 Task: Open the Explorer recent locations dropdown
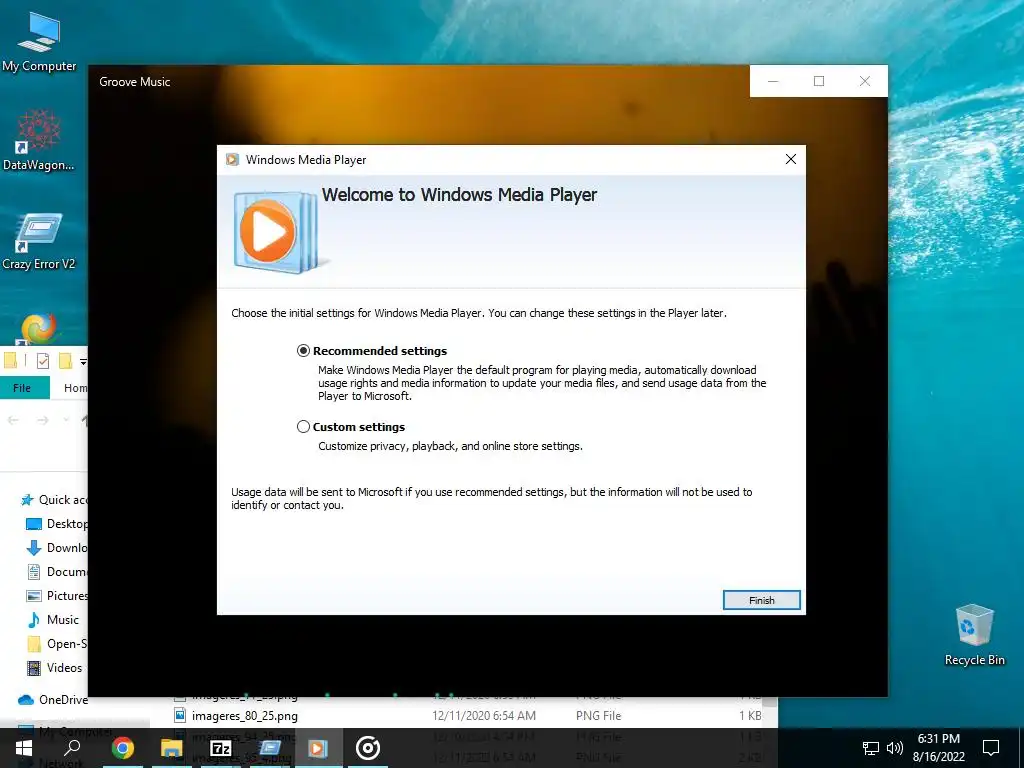point(66,420)
